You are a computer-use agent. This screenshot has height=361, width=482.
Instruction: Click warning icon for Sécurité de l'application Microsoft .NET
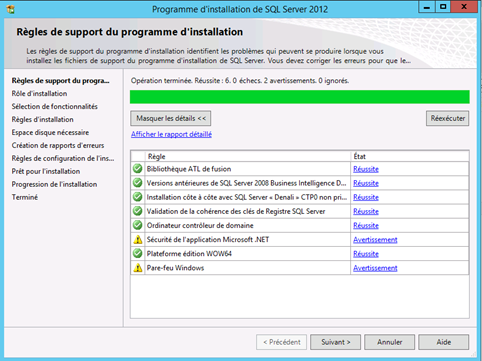137,239
